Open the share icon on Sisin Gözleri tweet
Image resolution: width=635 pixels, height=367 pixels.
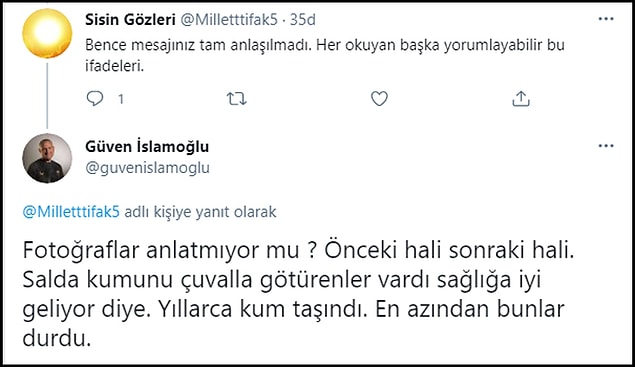521,98
